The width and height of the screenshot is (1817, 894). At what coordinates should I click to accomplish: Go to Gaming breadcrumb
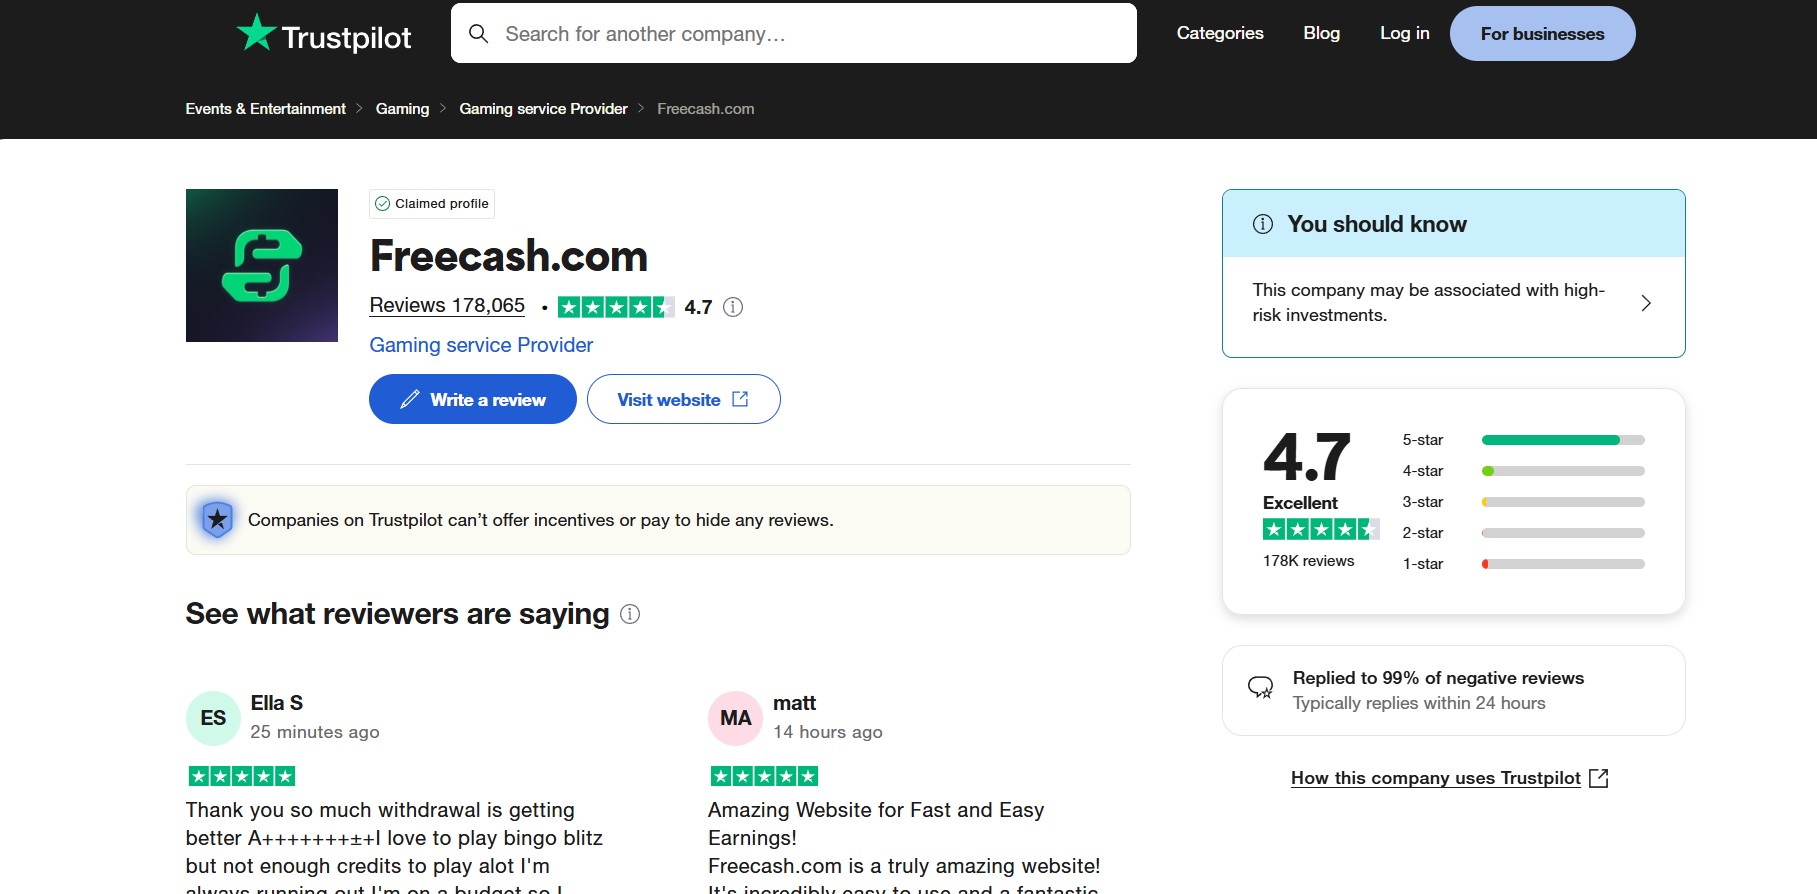pos(402,109)
